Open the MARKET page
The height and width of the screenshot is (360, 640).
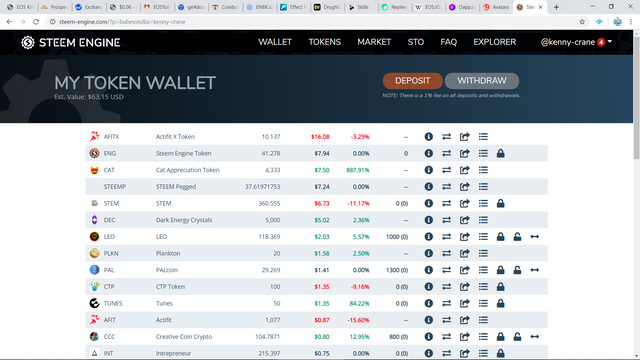click(374, 42)
